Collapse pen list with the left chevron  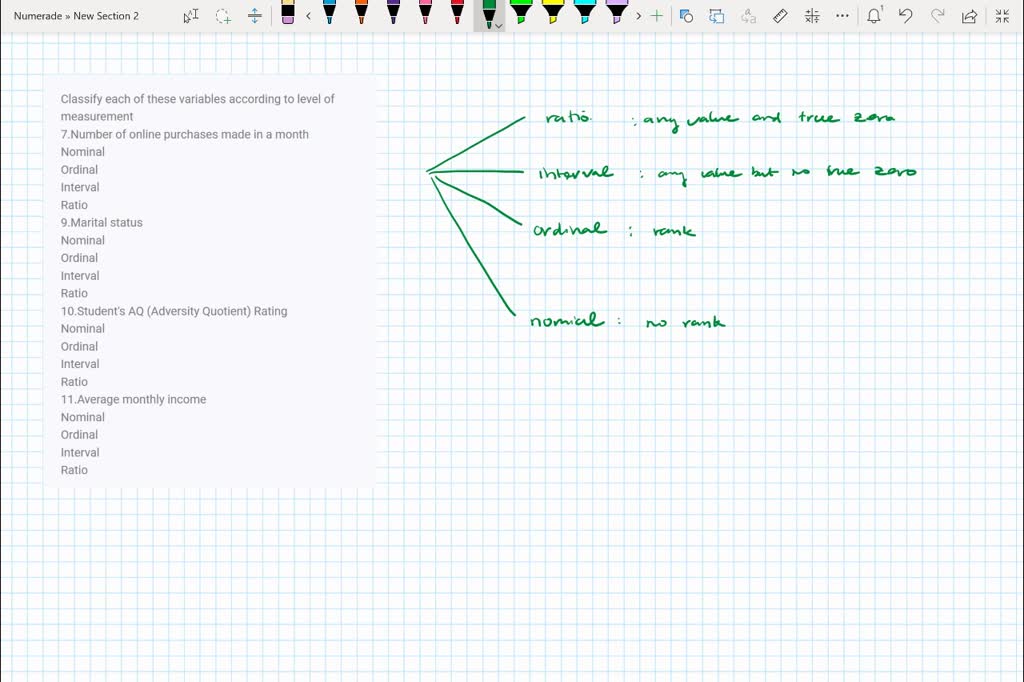tap(308, 15)
